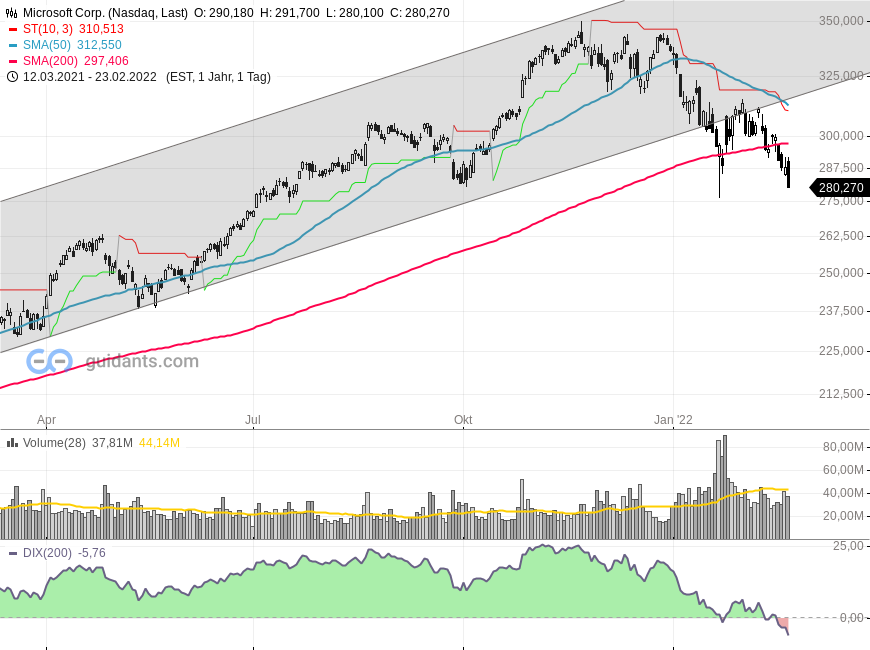Click the Microsoft Corp. (Nasdaq, Last) title
Image resolution: width=870 pixels, height=650 pixels.
tap(105, 13)
